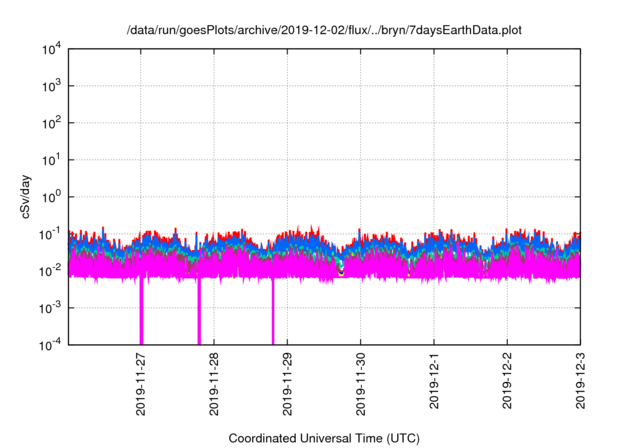Click the 10^-2 y-axis tick label
Screen dimensions: 640x448
(x=50, y=270)
